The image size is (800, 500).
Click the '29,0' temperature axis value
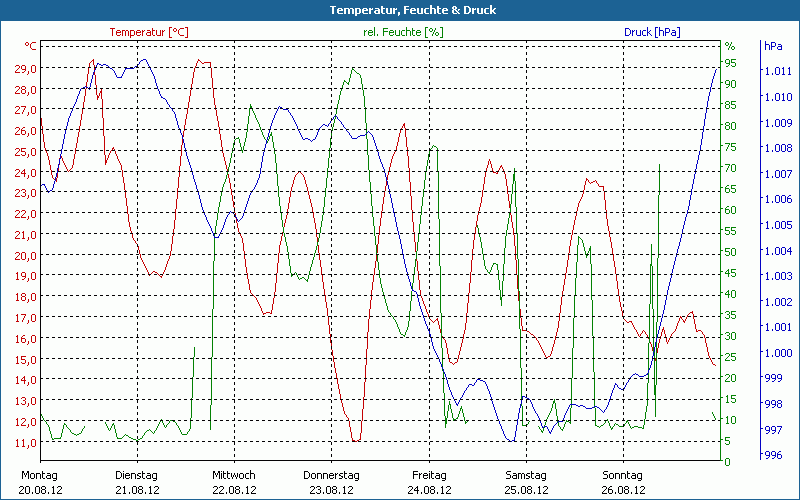tap(26, 68)
